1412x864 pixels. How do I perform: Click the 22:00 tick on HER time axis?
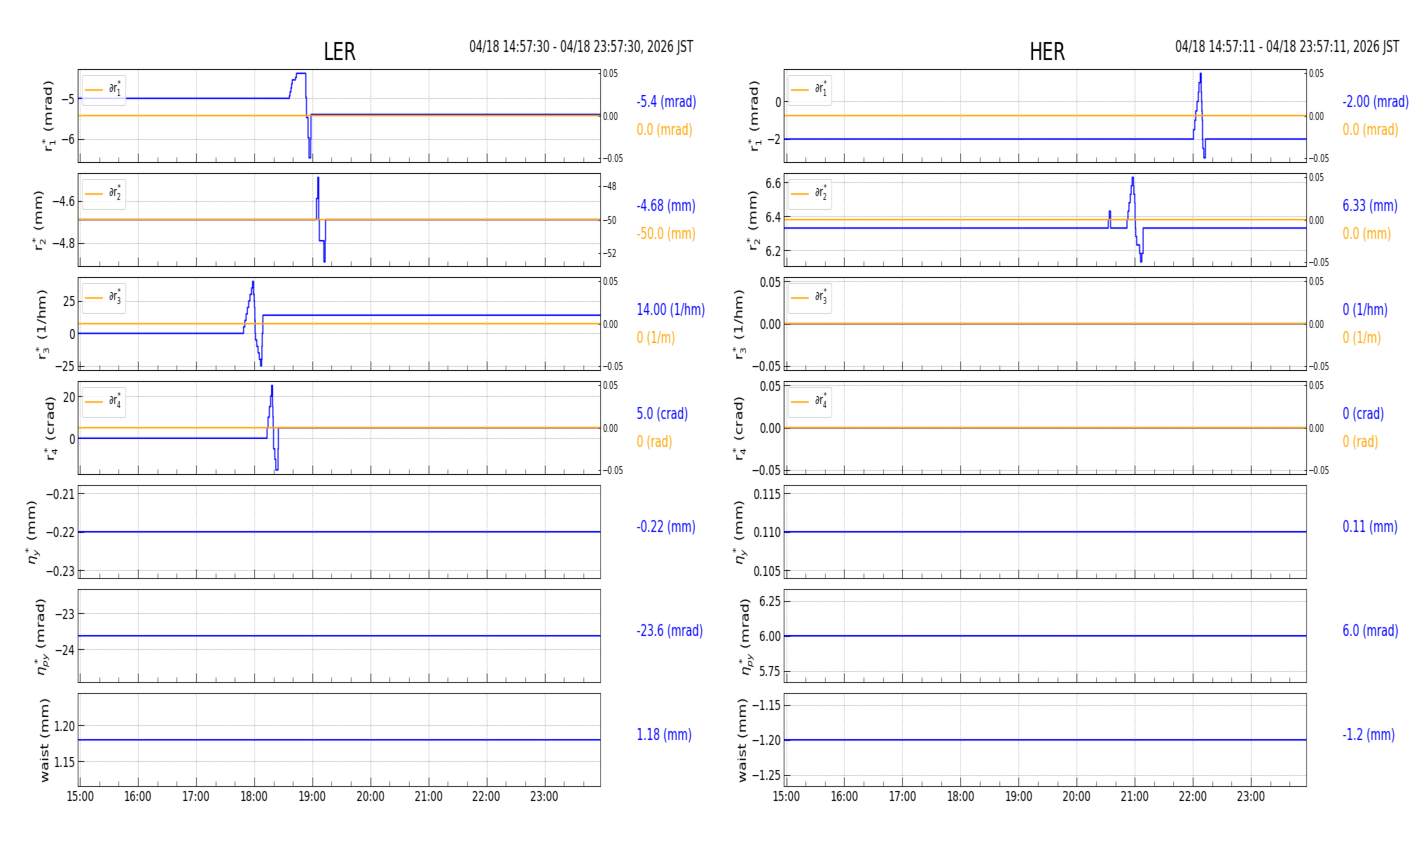tap(1192, 797)
